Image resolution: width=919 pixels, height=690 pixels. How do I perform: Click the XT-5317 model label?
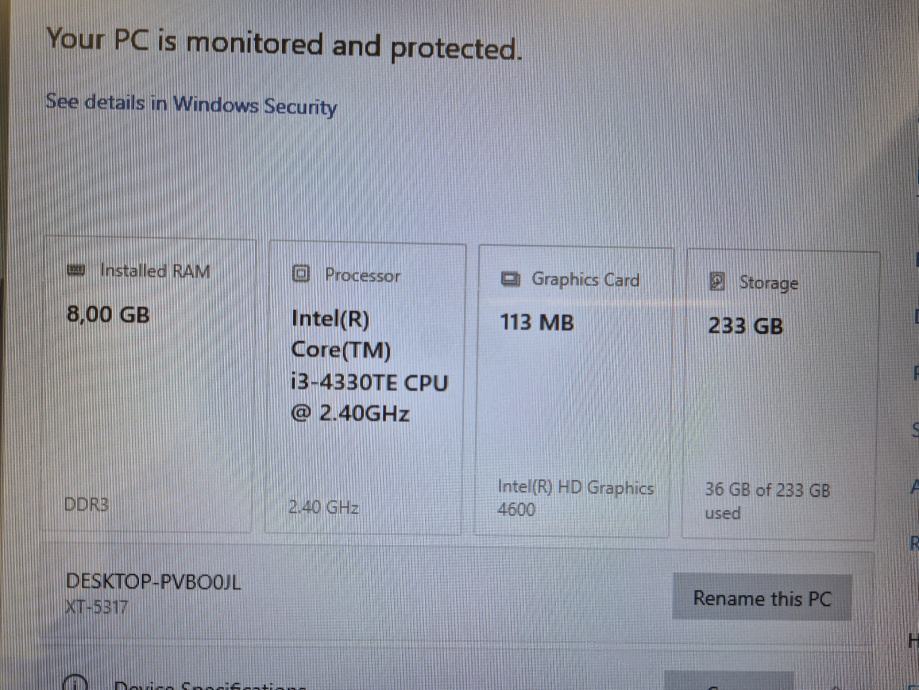coord(97,607)
